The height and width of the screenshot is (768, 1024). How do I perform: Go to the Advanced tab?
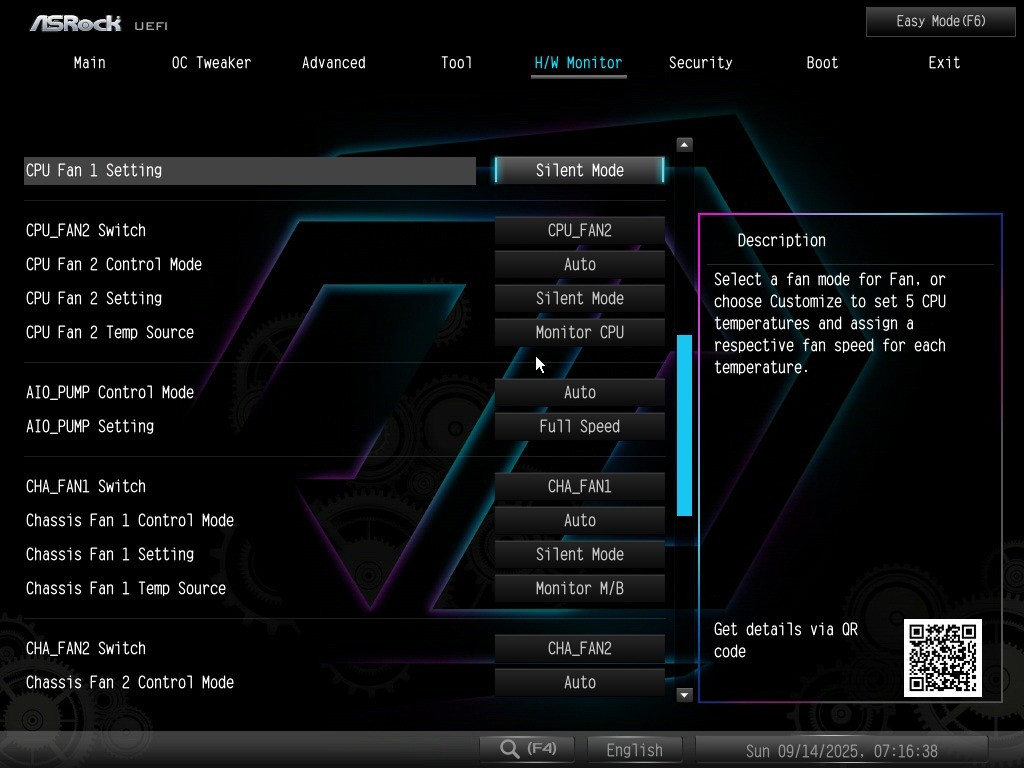pos(333,63)
